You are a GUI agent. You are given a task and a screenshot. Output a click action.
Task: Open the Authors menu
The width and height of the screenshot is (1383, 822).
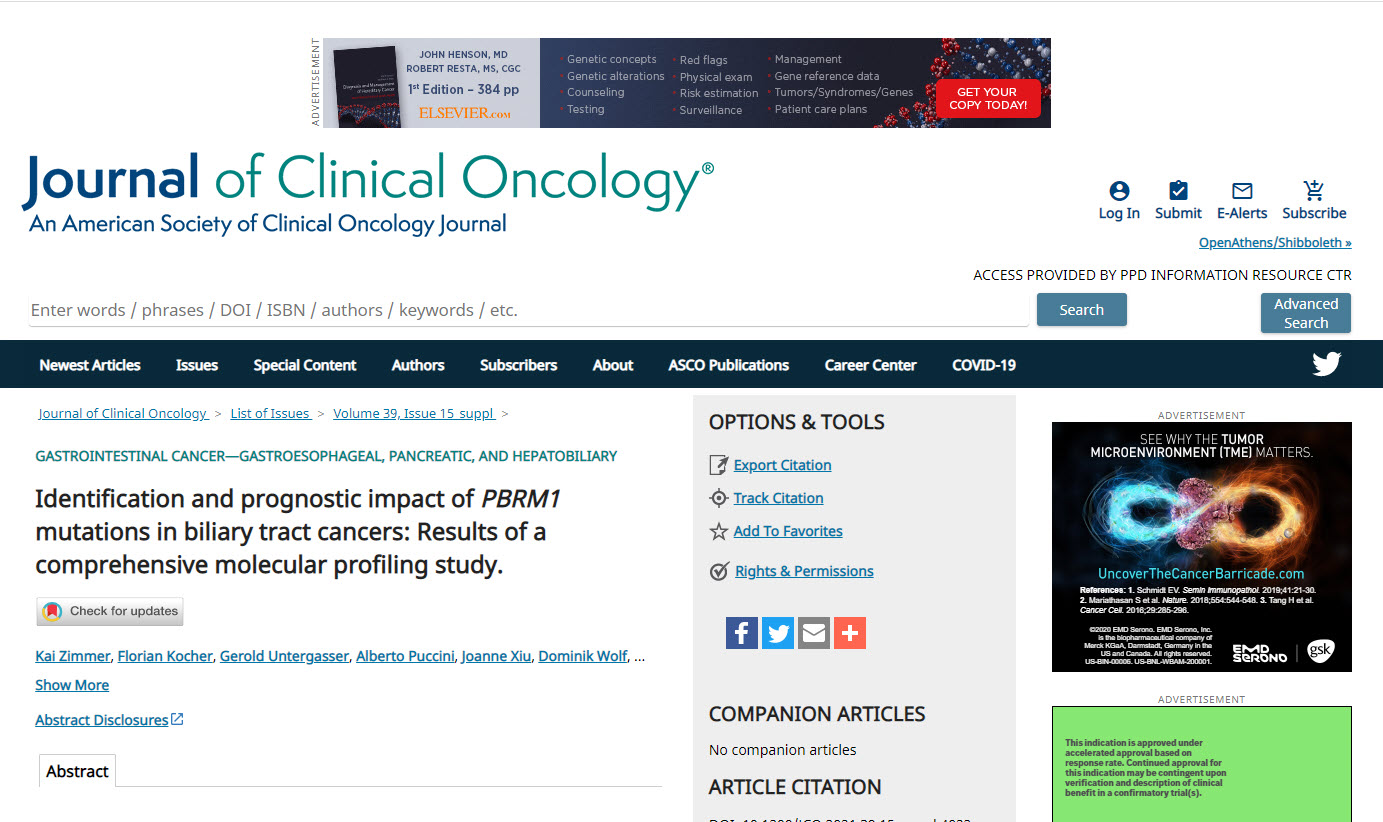pyautogui.click(x=418, y=365)
